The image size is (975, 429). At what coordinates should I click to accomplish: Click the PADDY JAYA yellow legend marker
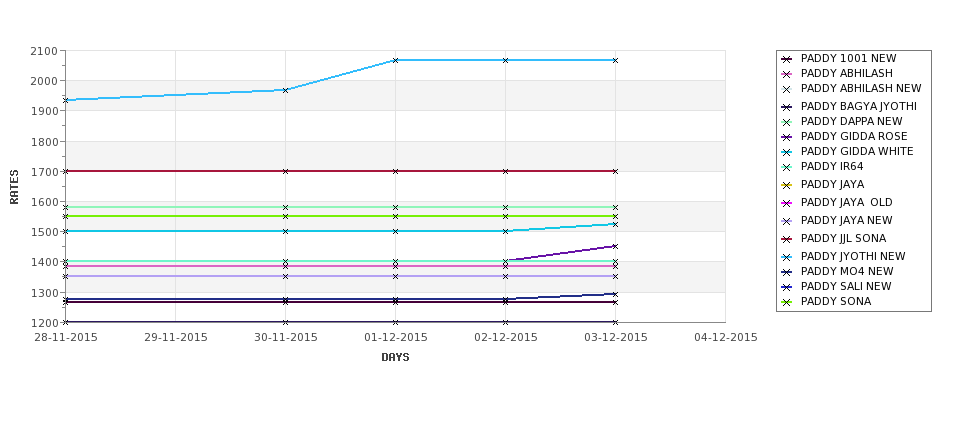[x=786, y=185]
